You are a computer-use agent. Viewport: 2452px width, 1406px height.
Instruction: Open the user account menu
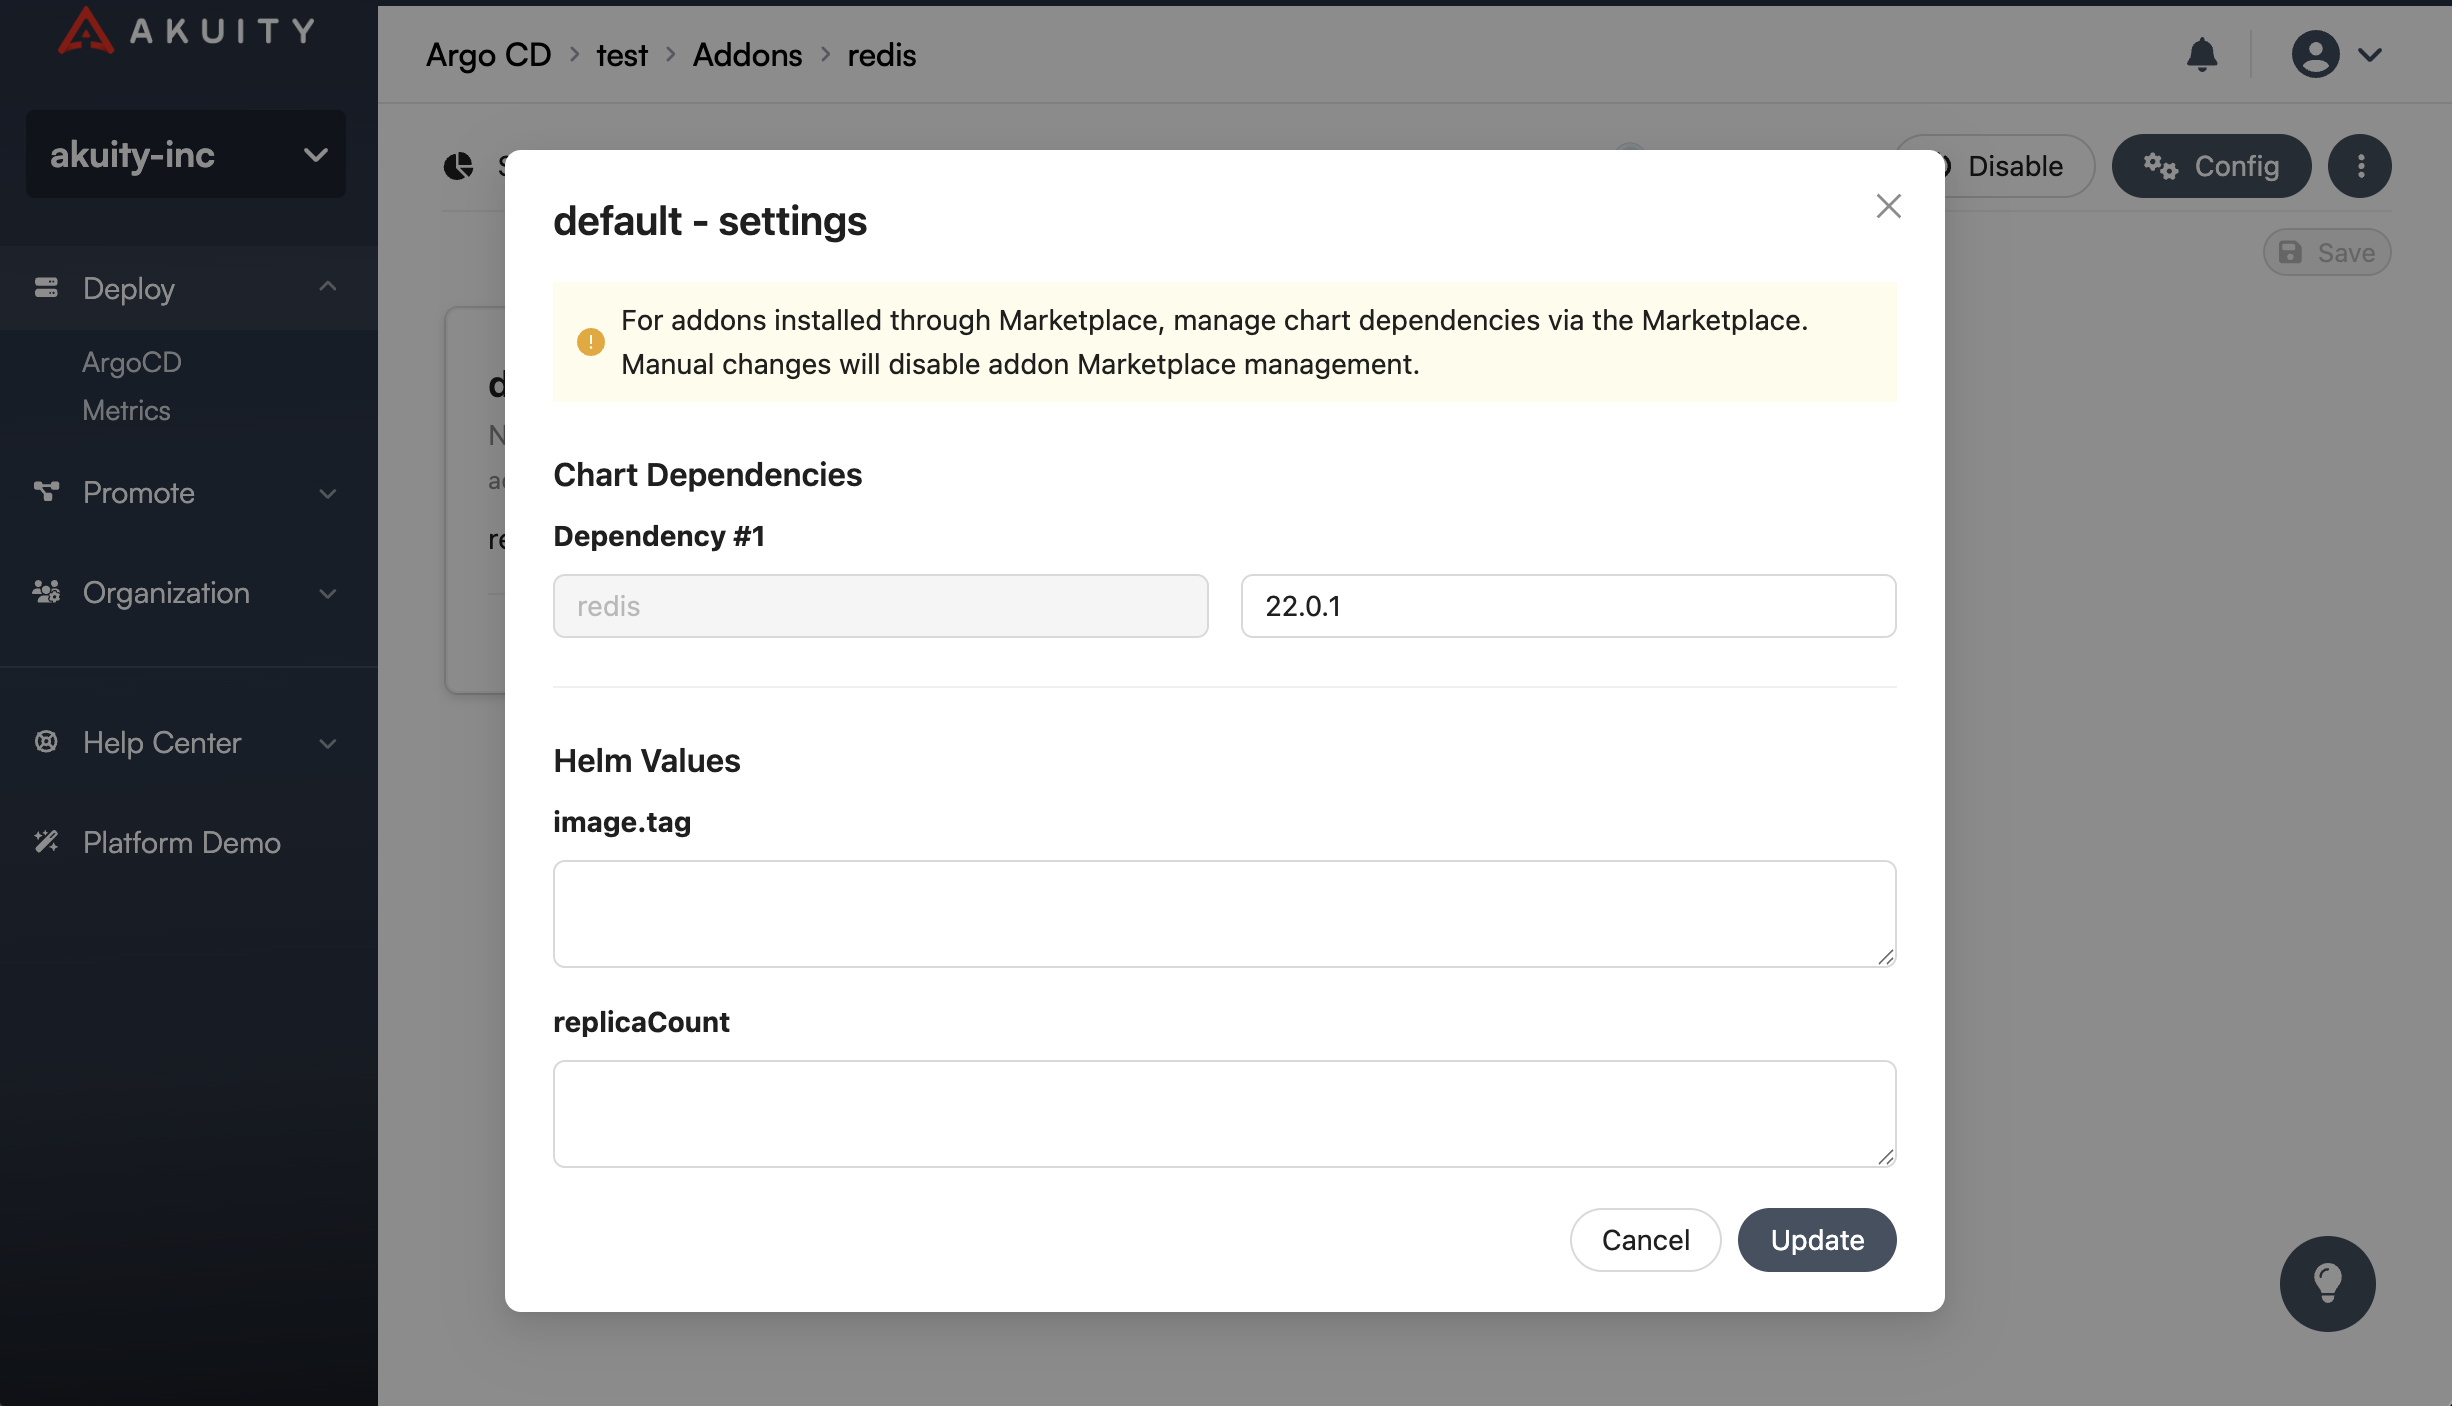click(x=2315, y=54)
